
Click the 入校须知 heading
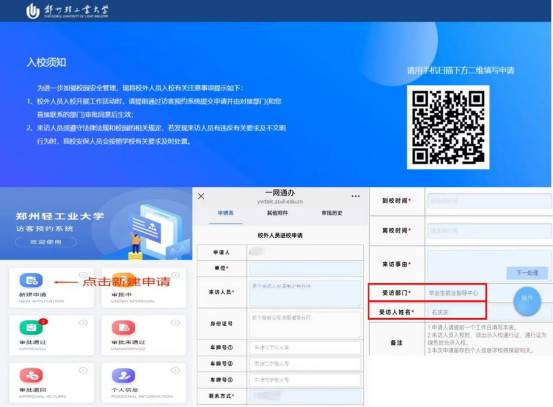coord(47,62)
